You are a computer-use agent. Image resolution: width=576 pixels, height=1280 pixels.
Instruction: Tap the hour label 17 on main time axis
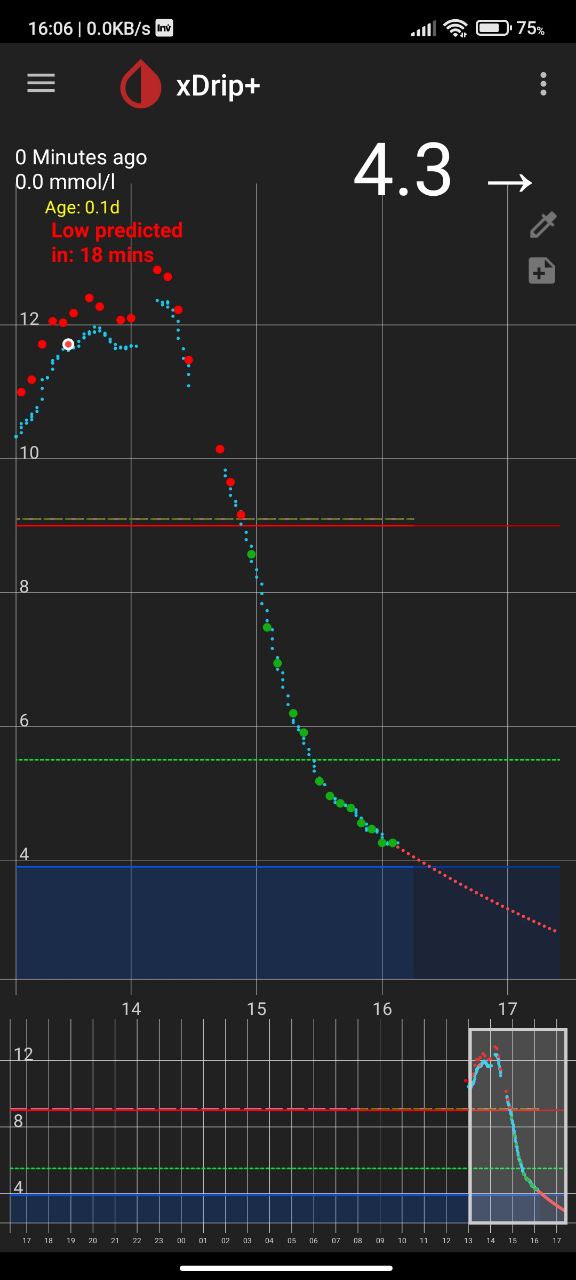(x=507, y=1008)
